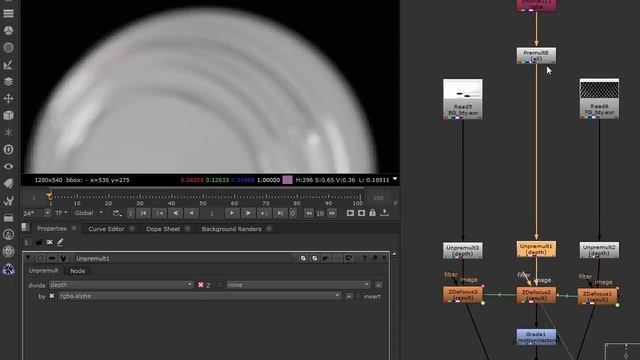Open the sync/refresh options dropdown in playback bar
This screenshot has width=640, height=360.
(x=116, y=213)
